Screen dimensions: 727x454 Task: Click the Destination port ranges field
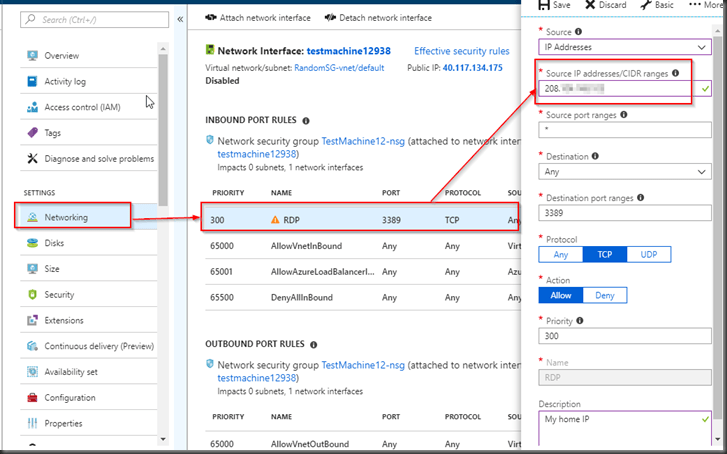[x=625, y=212]
